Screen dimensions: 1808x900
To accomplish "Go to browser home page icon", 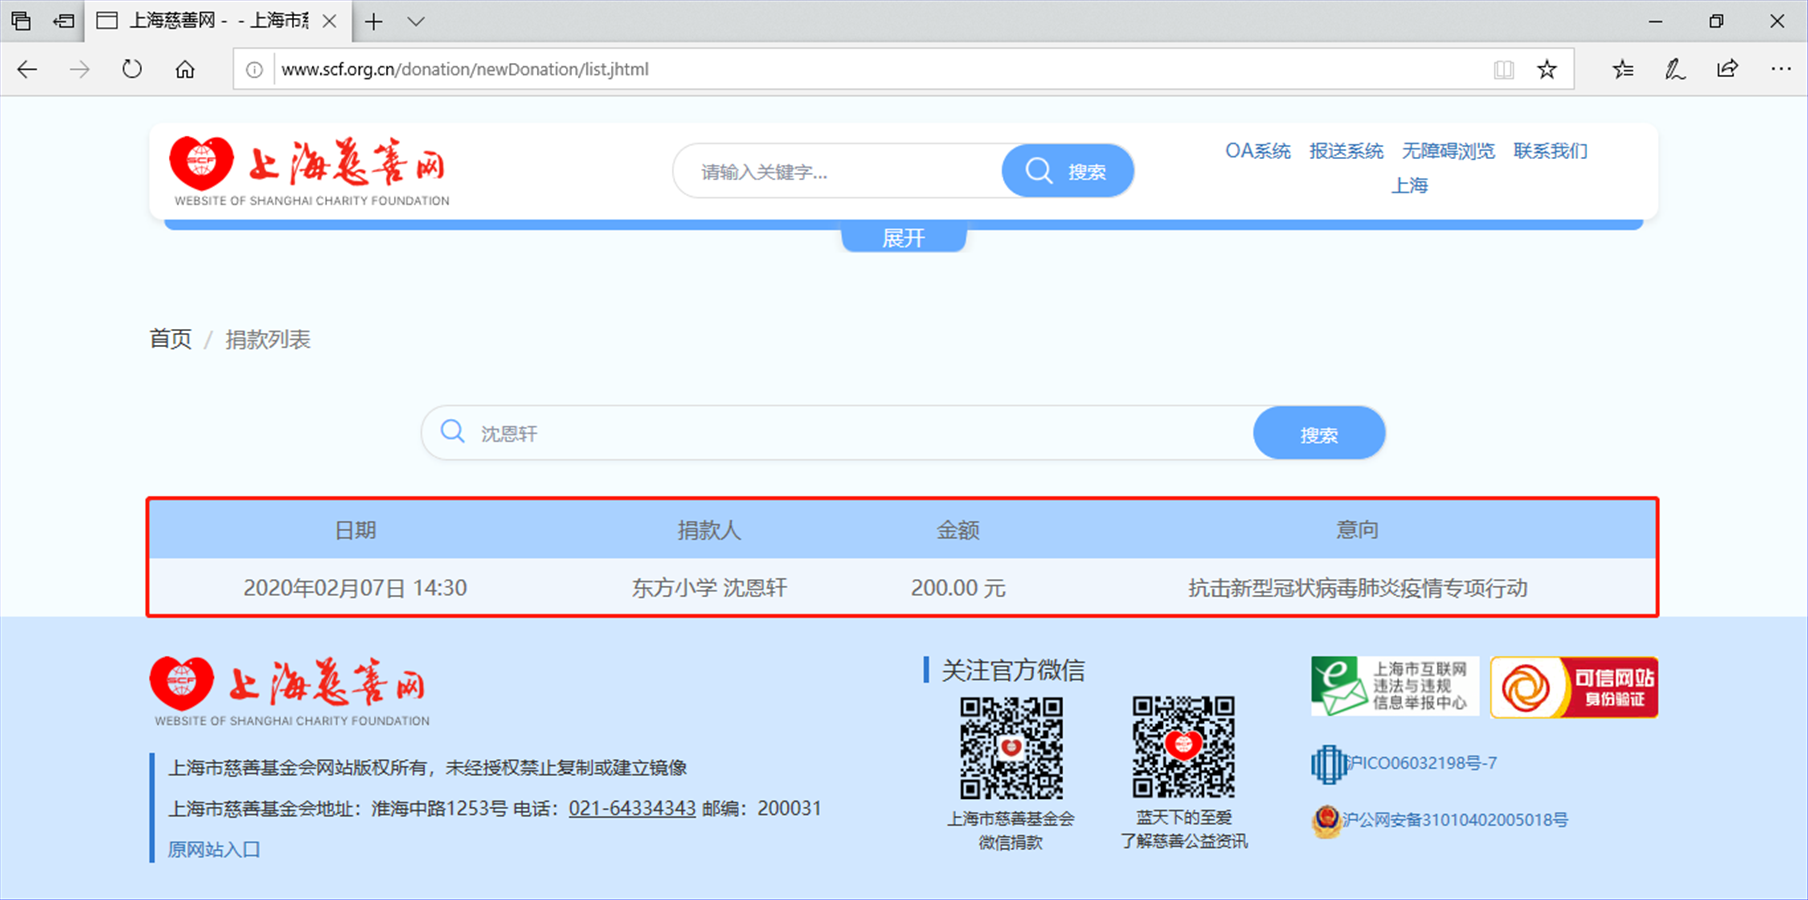I will coord(185,69).
